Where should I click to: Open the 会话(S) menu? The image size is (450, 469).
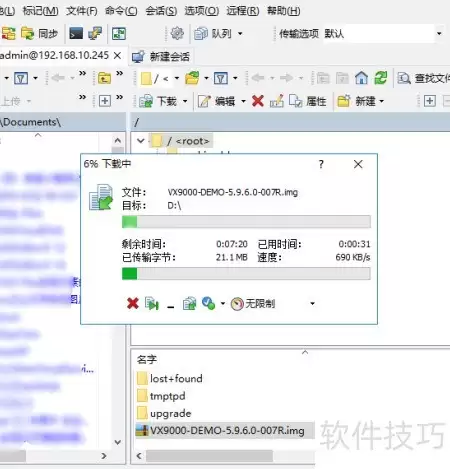coord(161,11)
